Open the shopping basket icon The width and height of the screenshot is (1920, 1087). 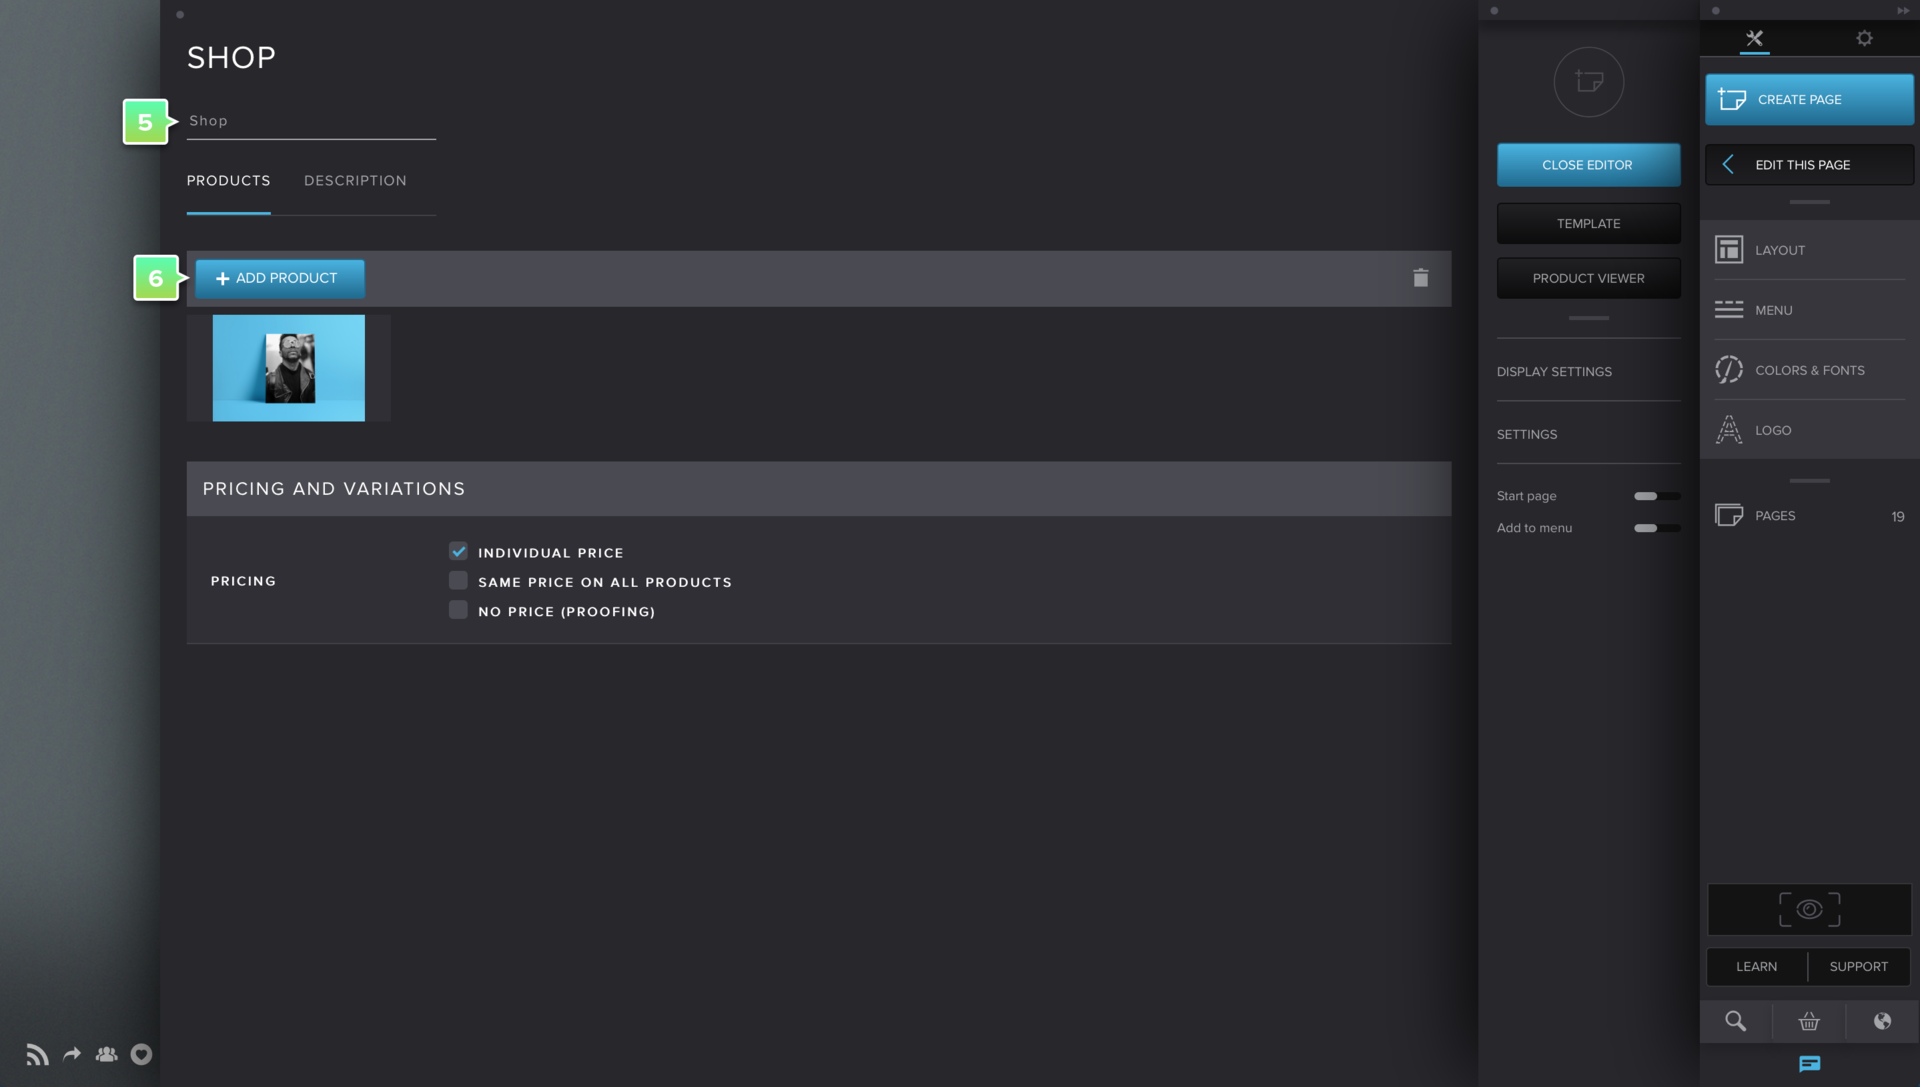(1809, 1021)
